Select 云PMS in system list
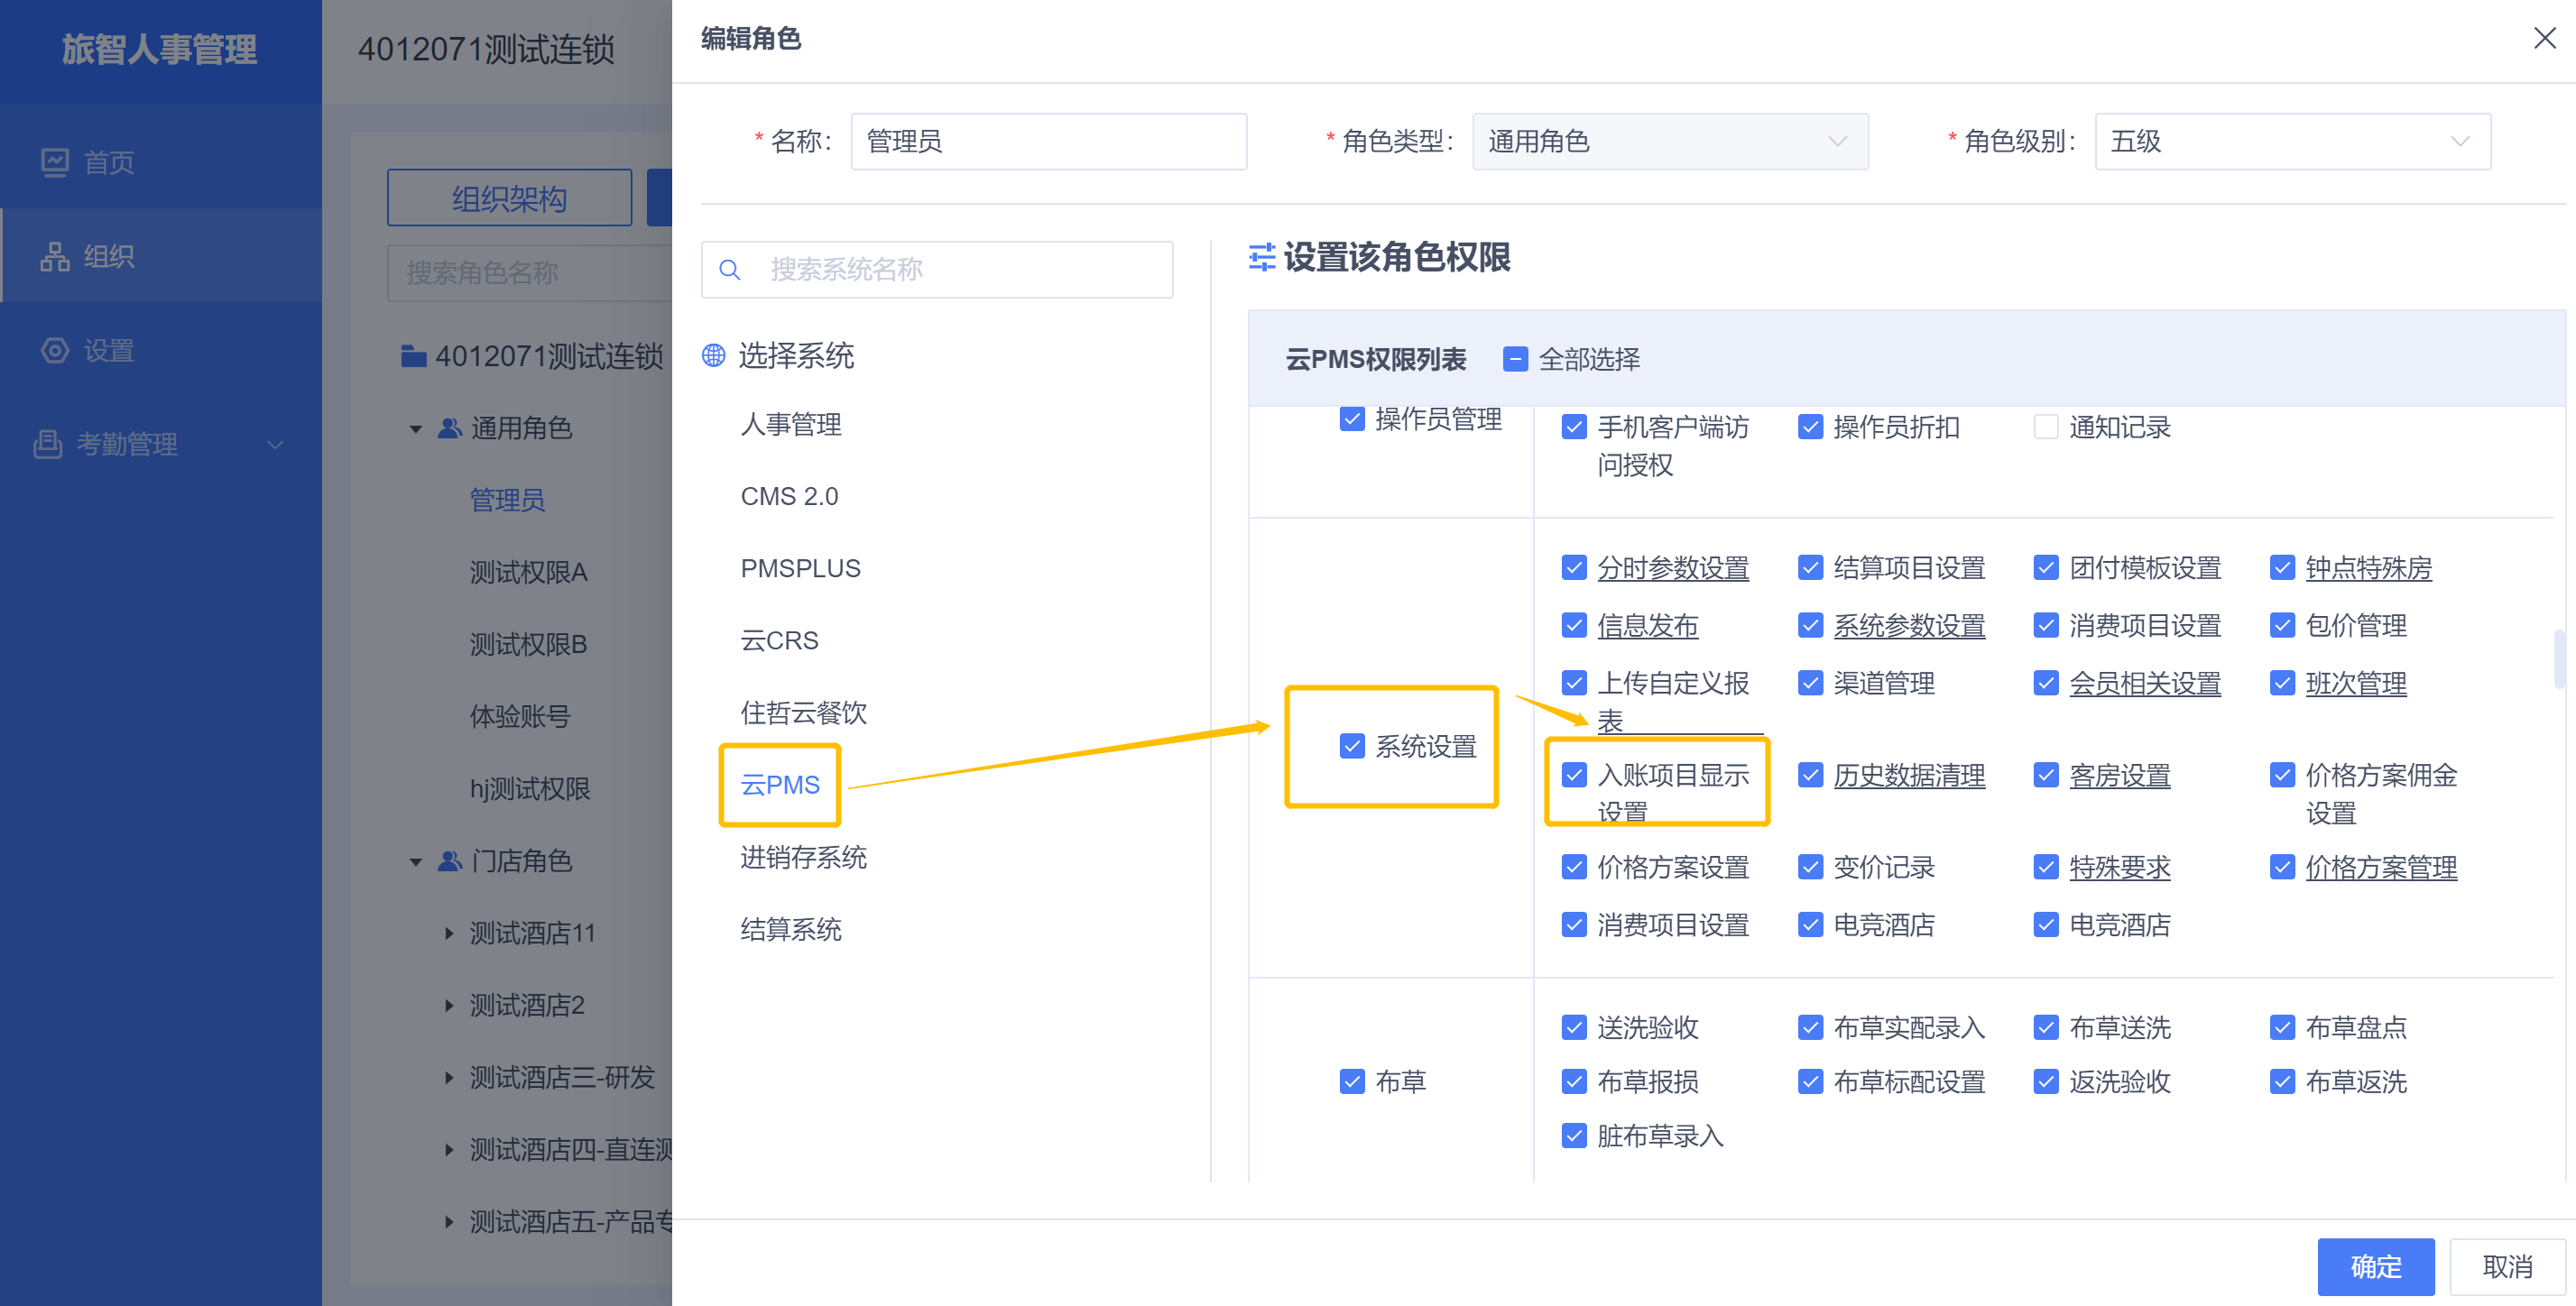This screenshot has width=2576, height=1306. [x=780, y=785]
